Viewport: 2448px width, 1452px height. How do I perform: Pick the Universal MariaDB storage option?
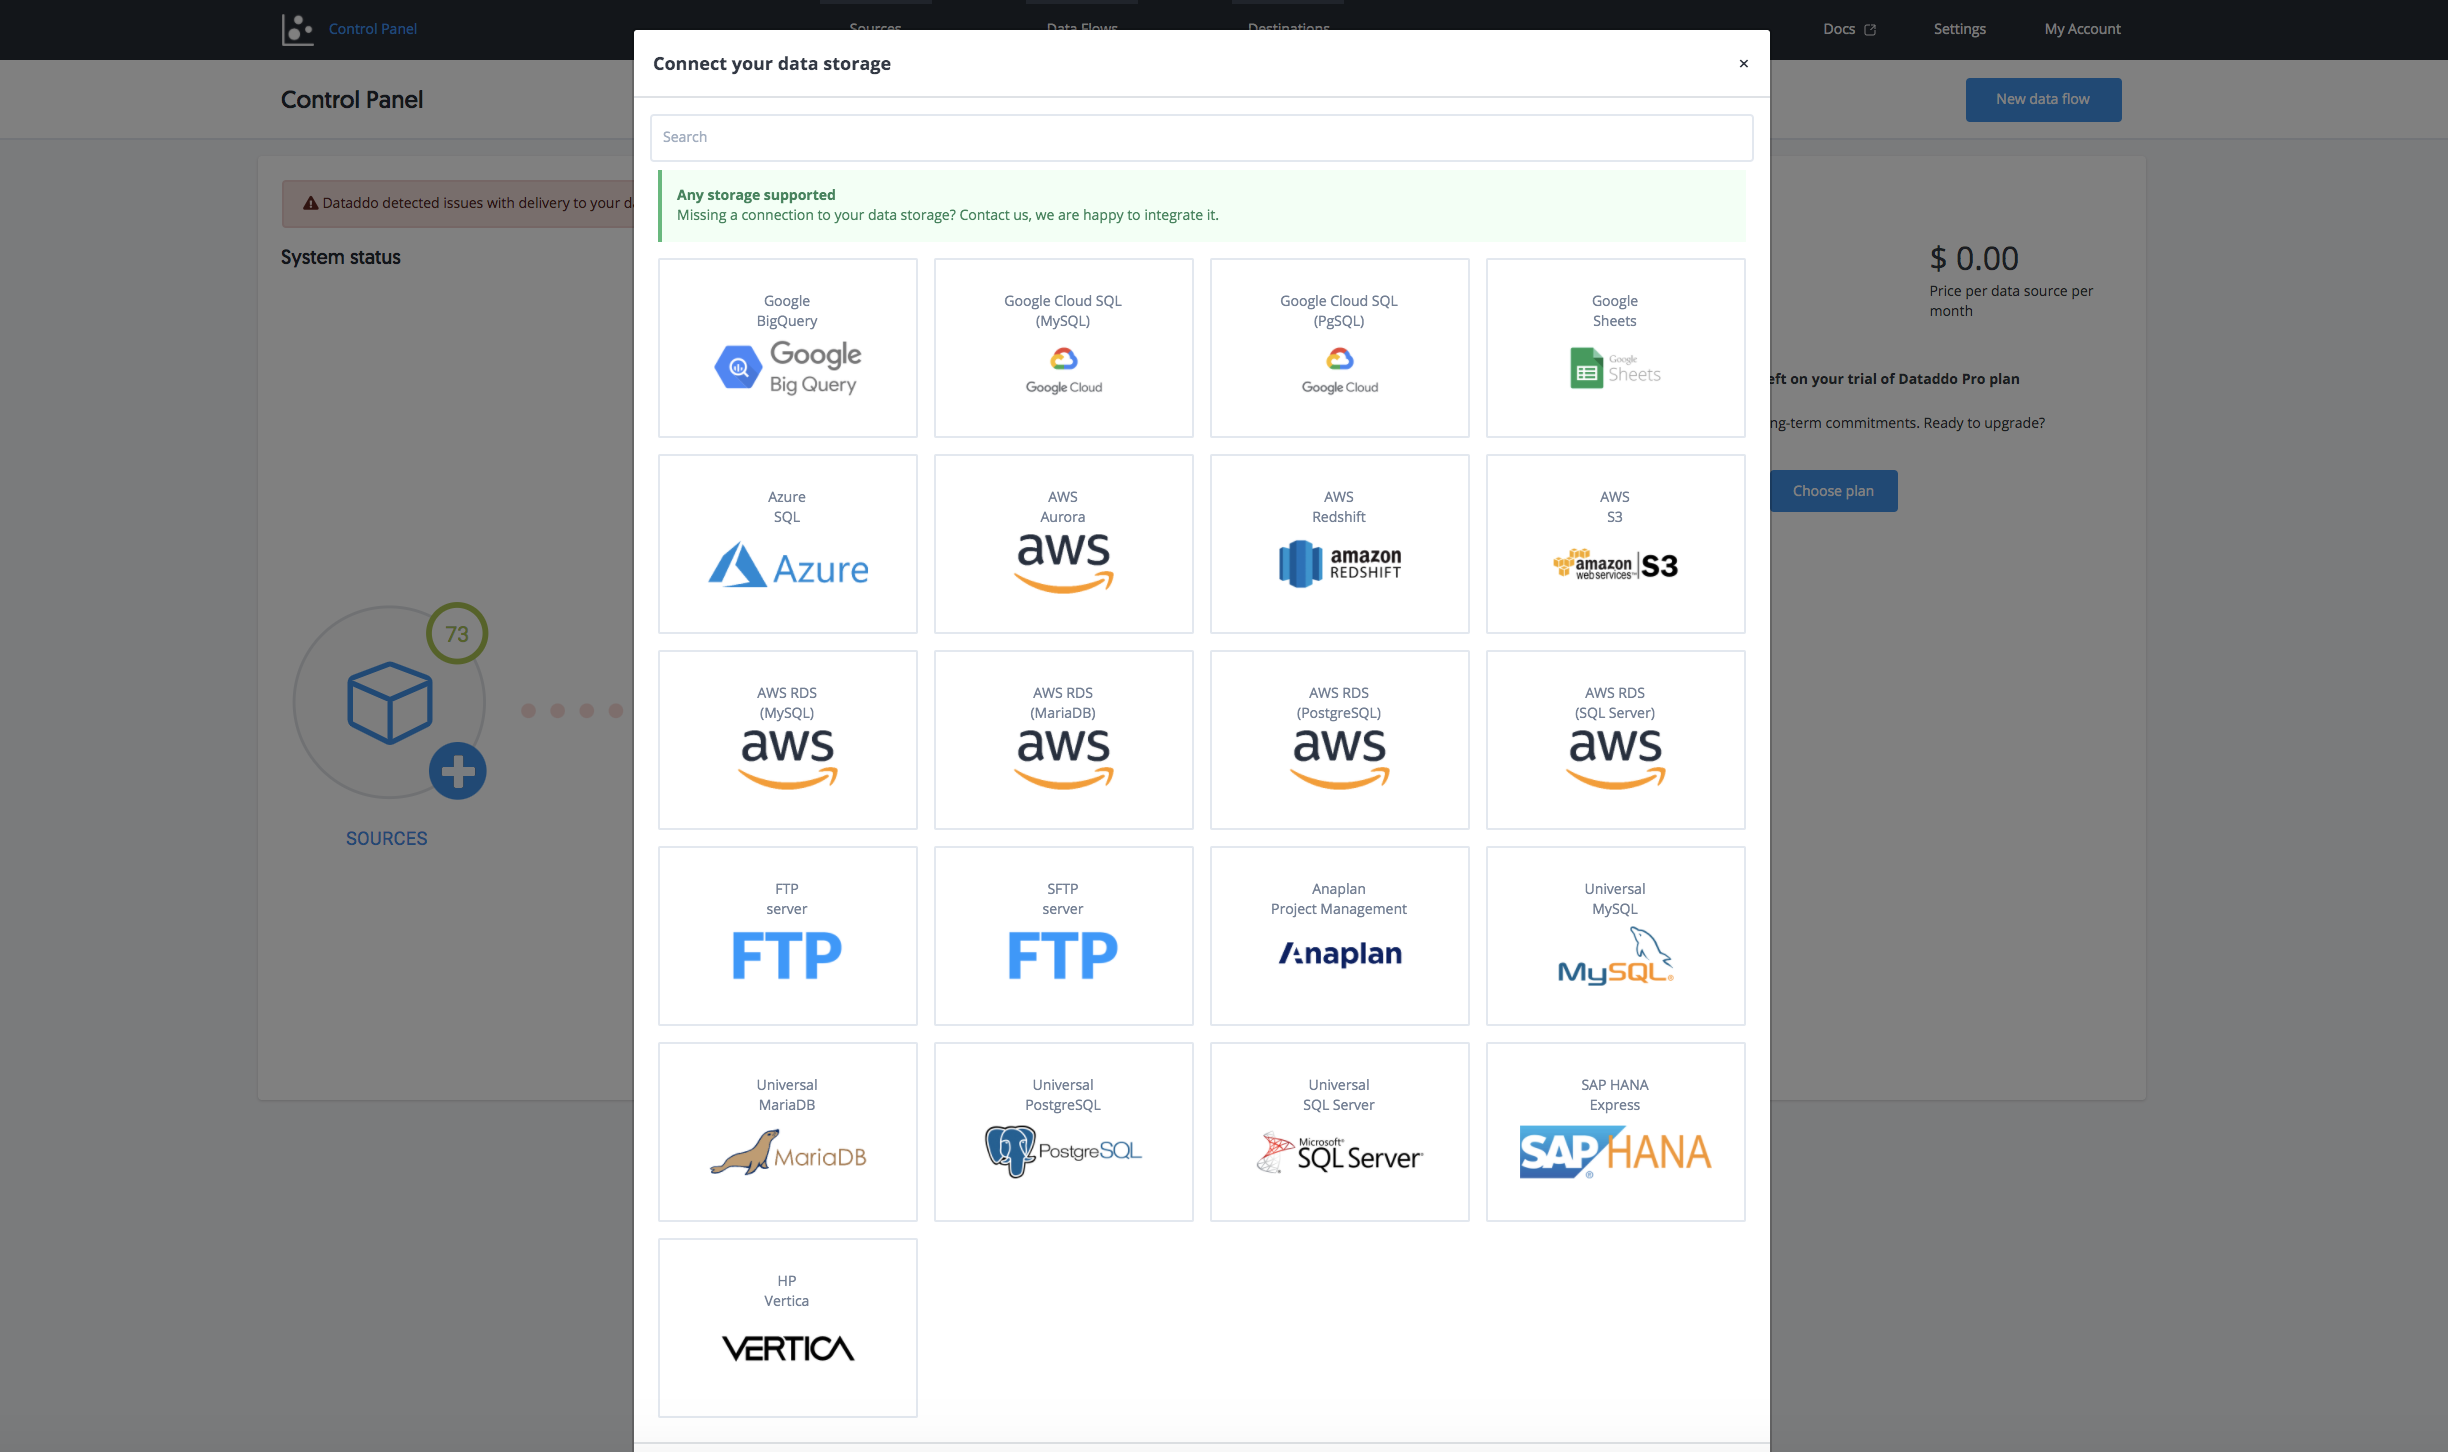787,1132
